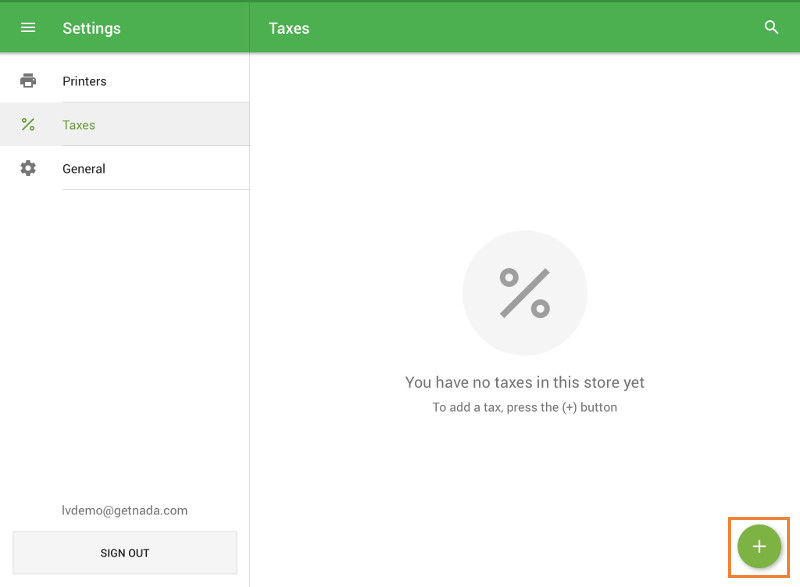800x587 pixels.
Task: Click the search icon in the Taxes toolbar
Action: tap(771, 28)
